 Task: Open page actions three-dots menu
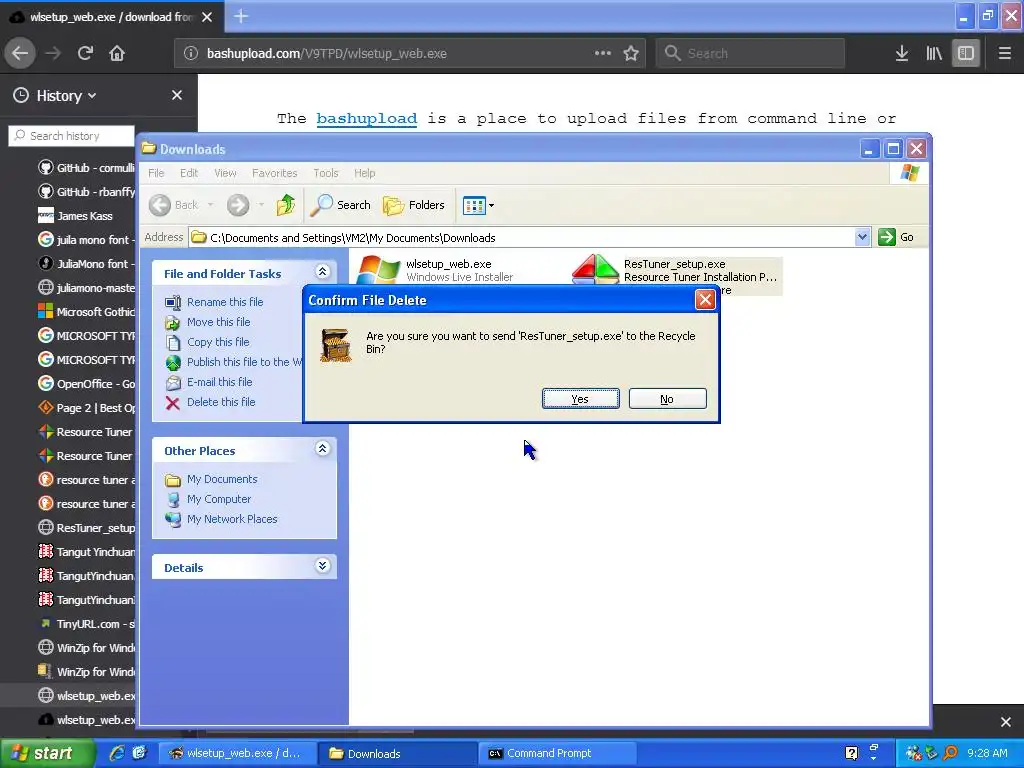[602, 53]
